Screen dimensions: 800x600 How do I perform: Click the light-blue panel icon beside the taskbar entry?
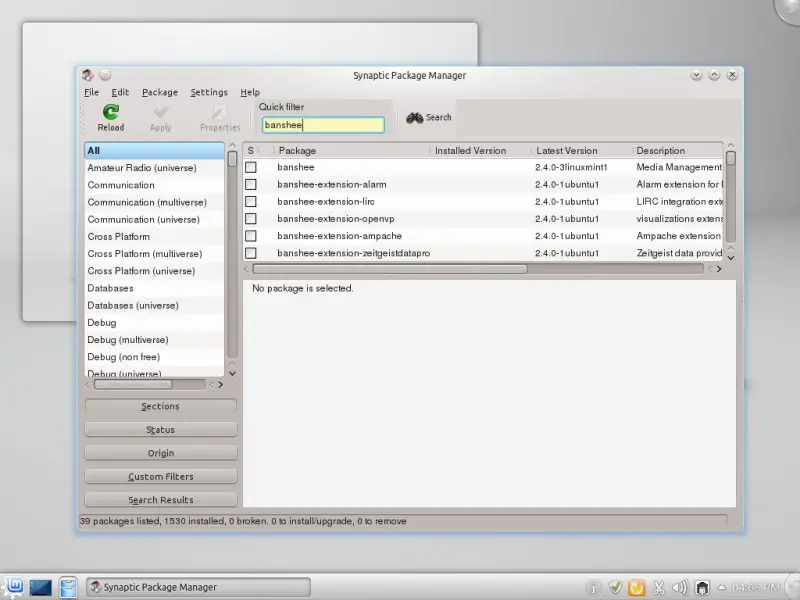click(x=68, y=587)
